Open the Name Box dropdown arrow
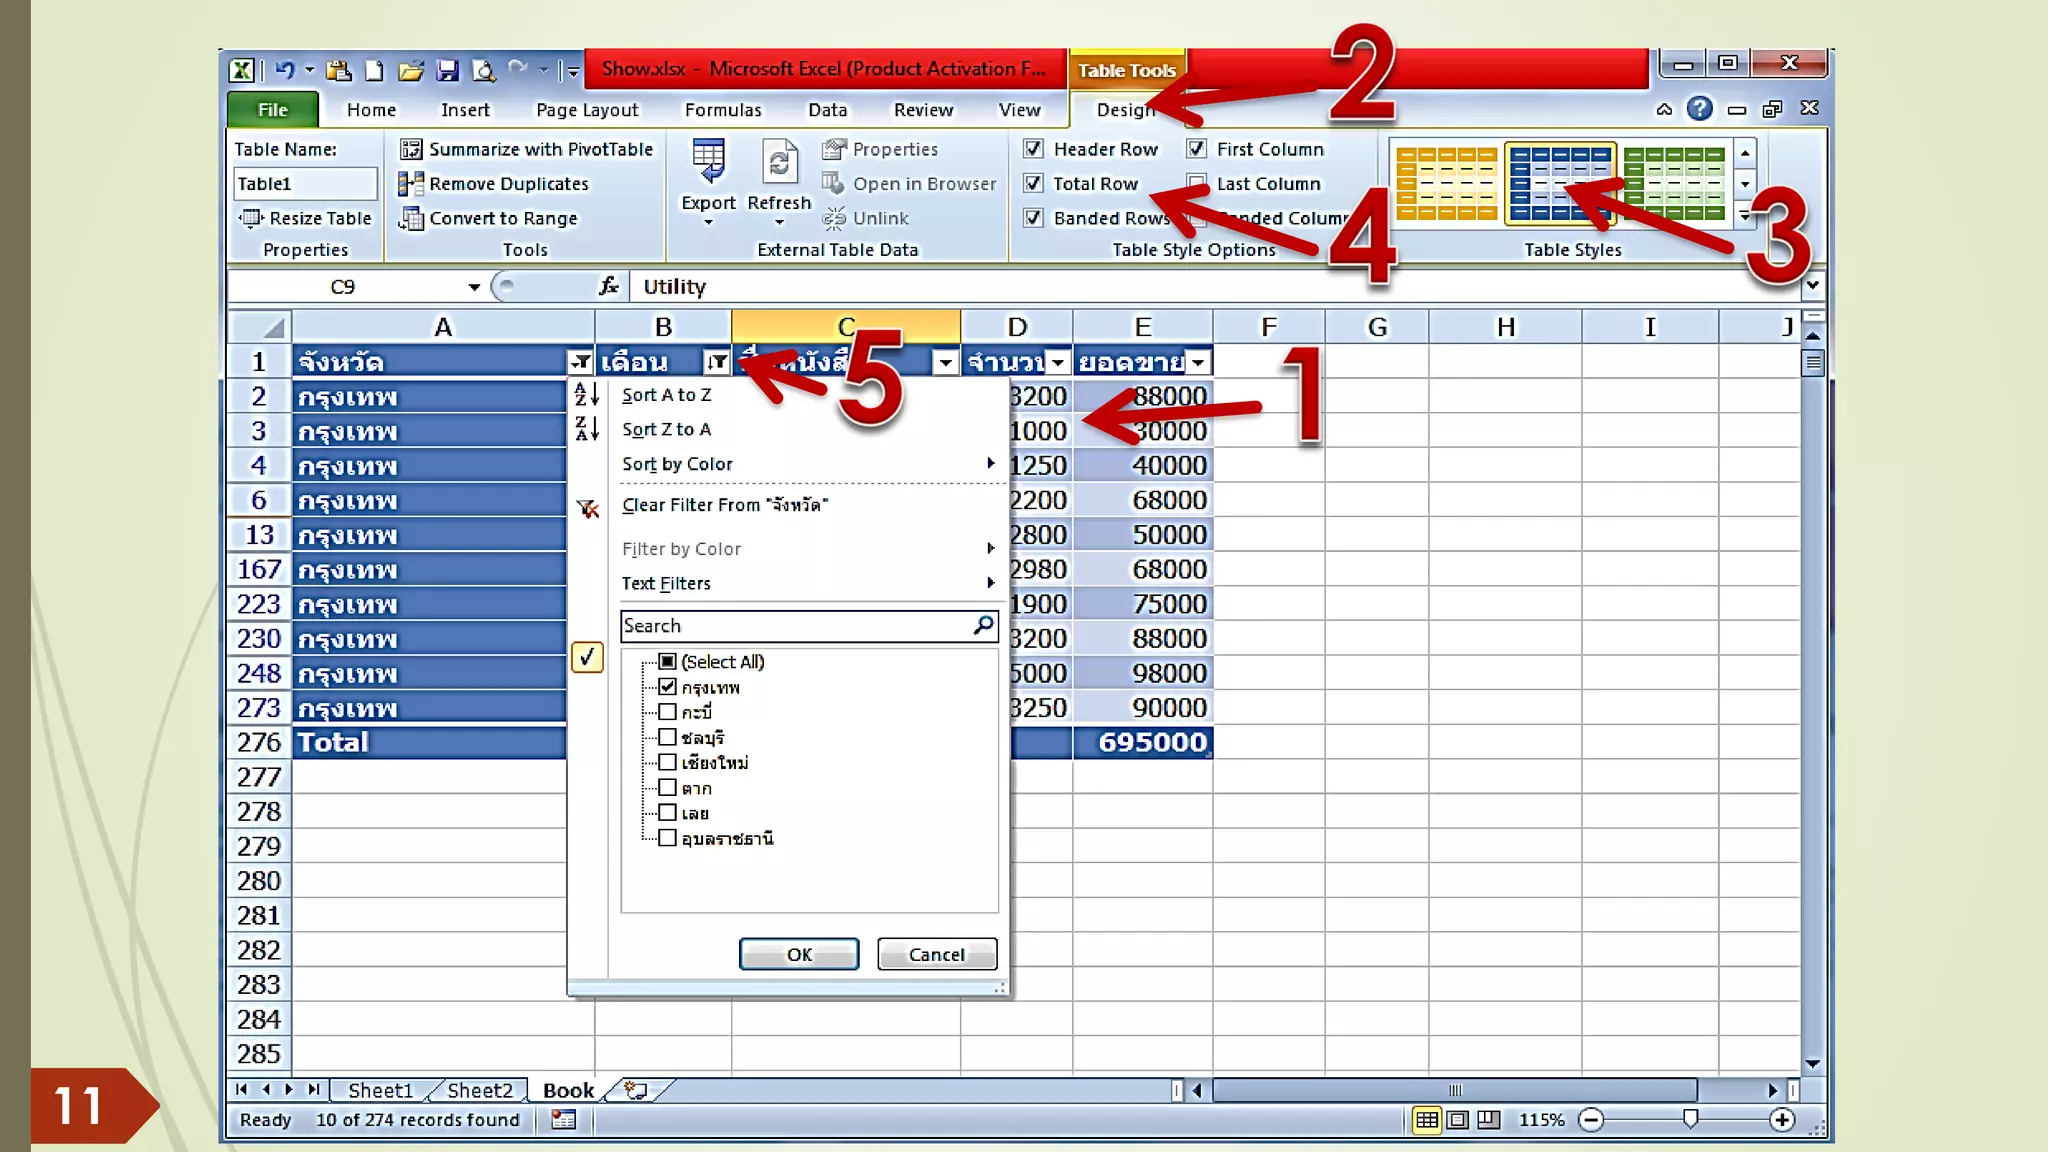Viewport: 2048px width, 1152px height. (x=474, y=287)
